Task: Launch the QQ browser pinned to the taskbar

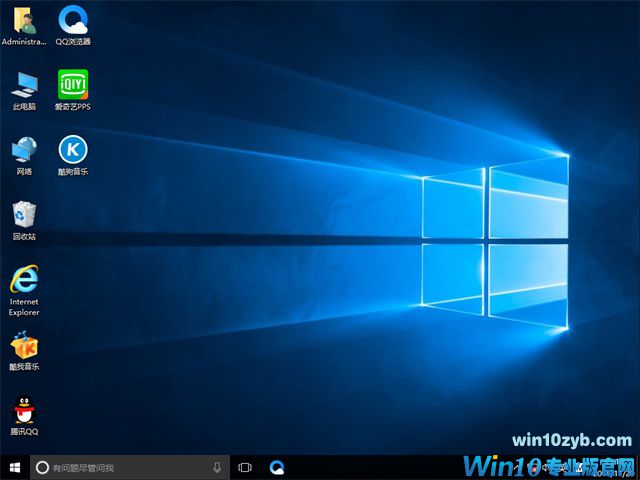Action: (x=277, y=467)
